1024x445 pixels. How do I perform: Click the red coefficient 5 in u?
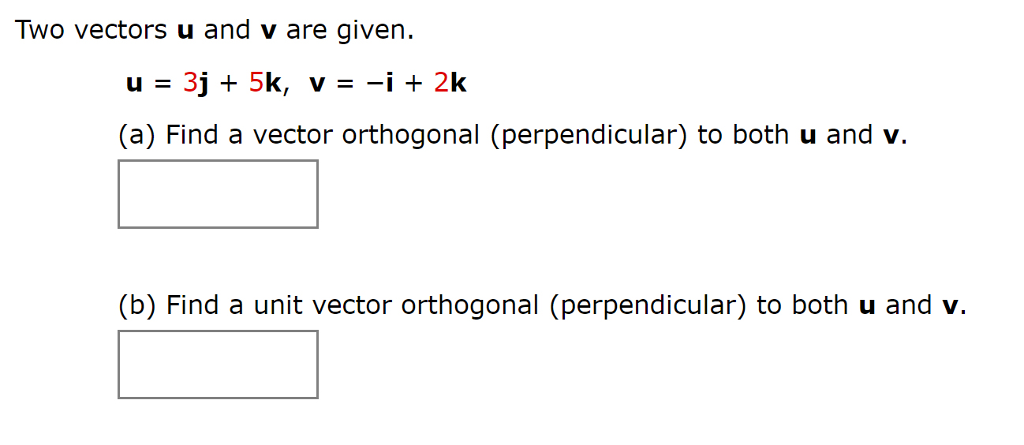click(256, 84)
